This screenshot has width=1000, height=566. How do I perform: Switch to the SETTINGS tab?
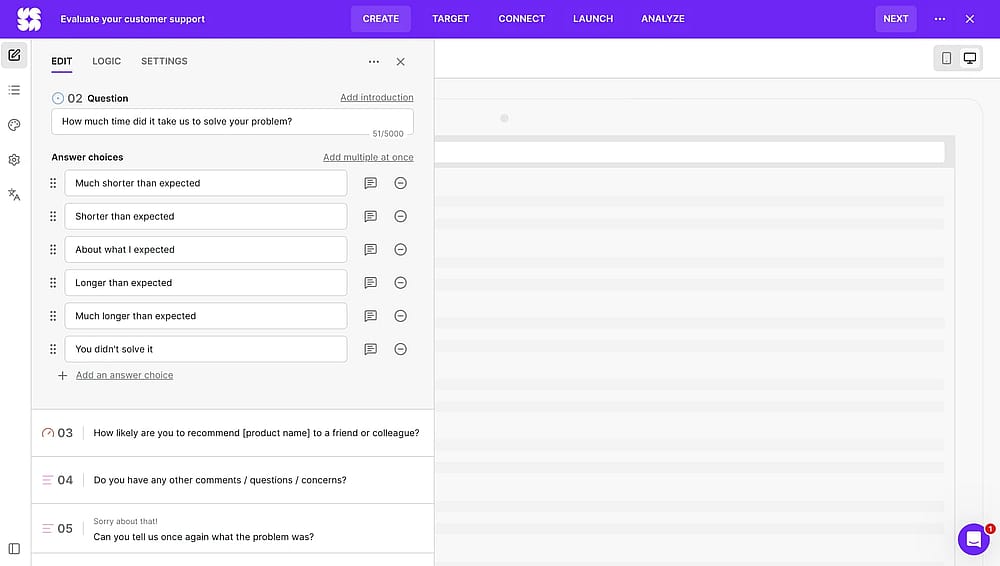tap(165, 61)
